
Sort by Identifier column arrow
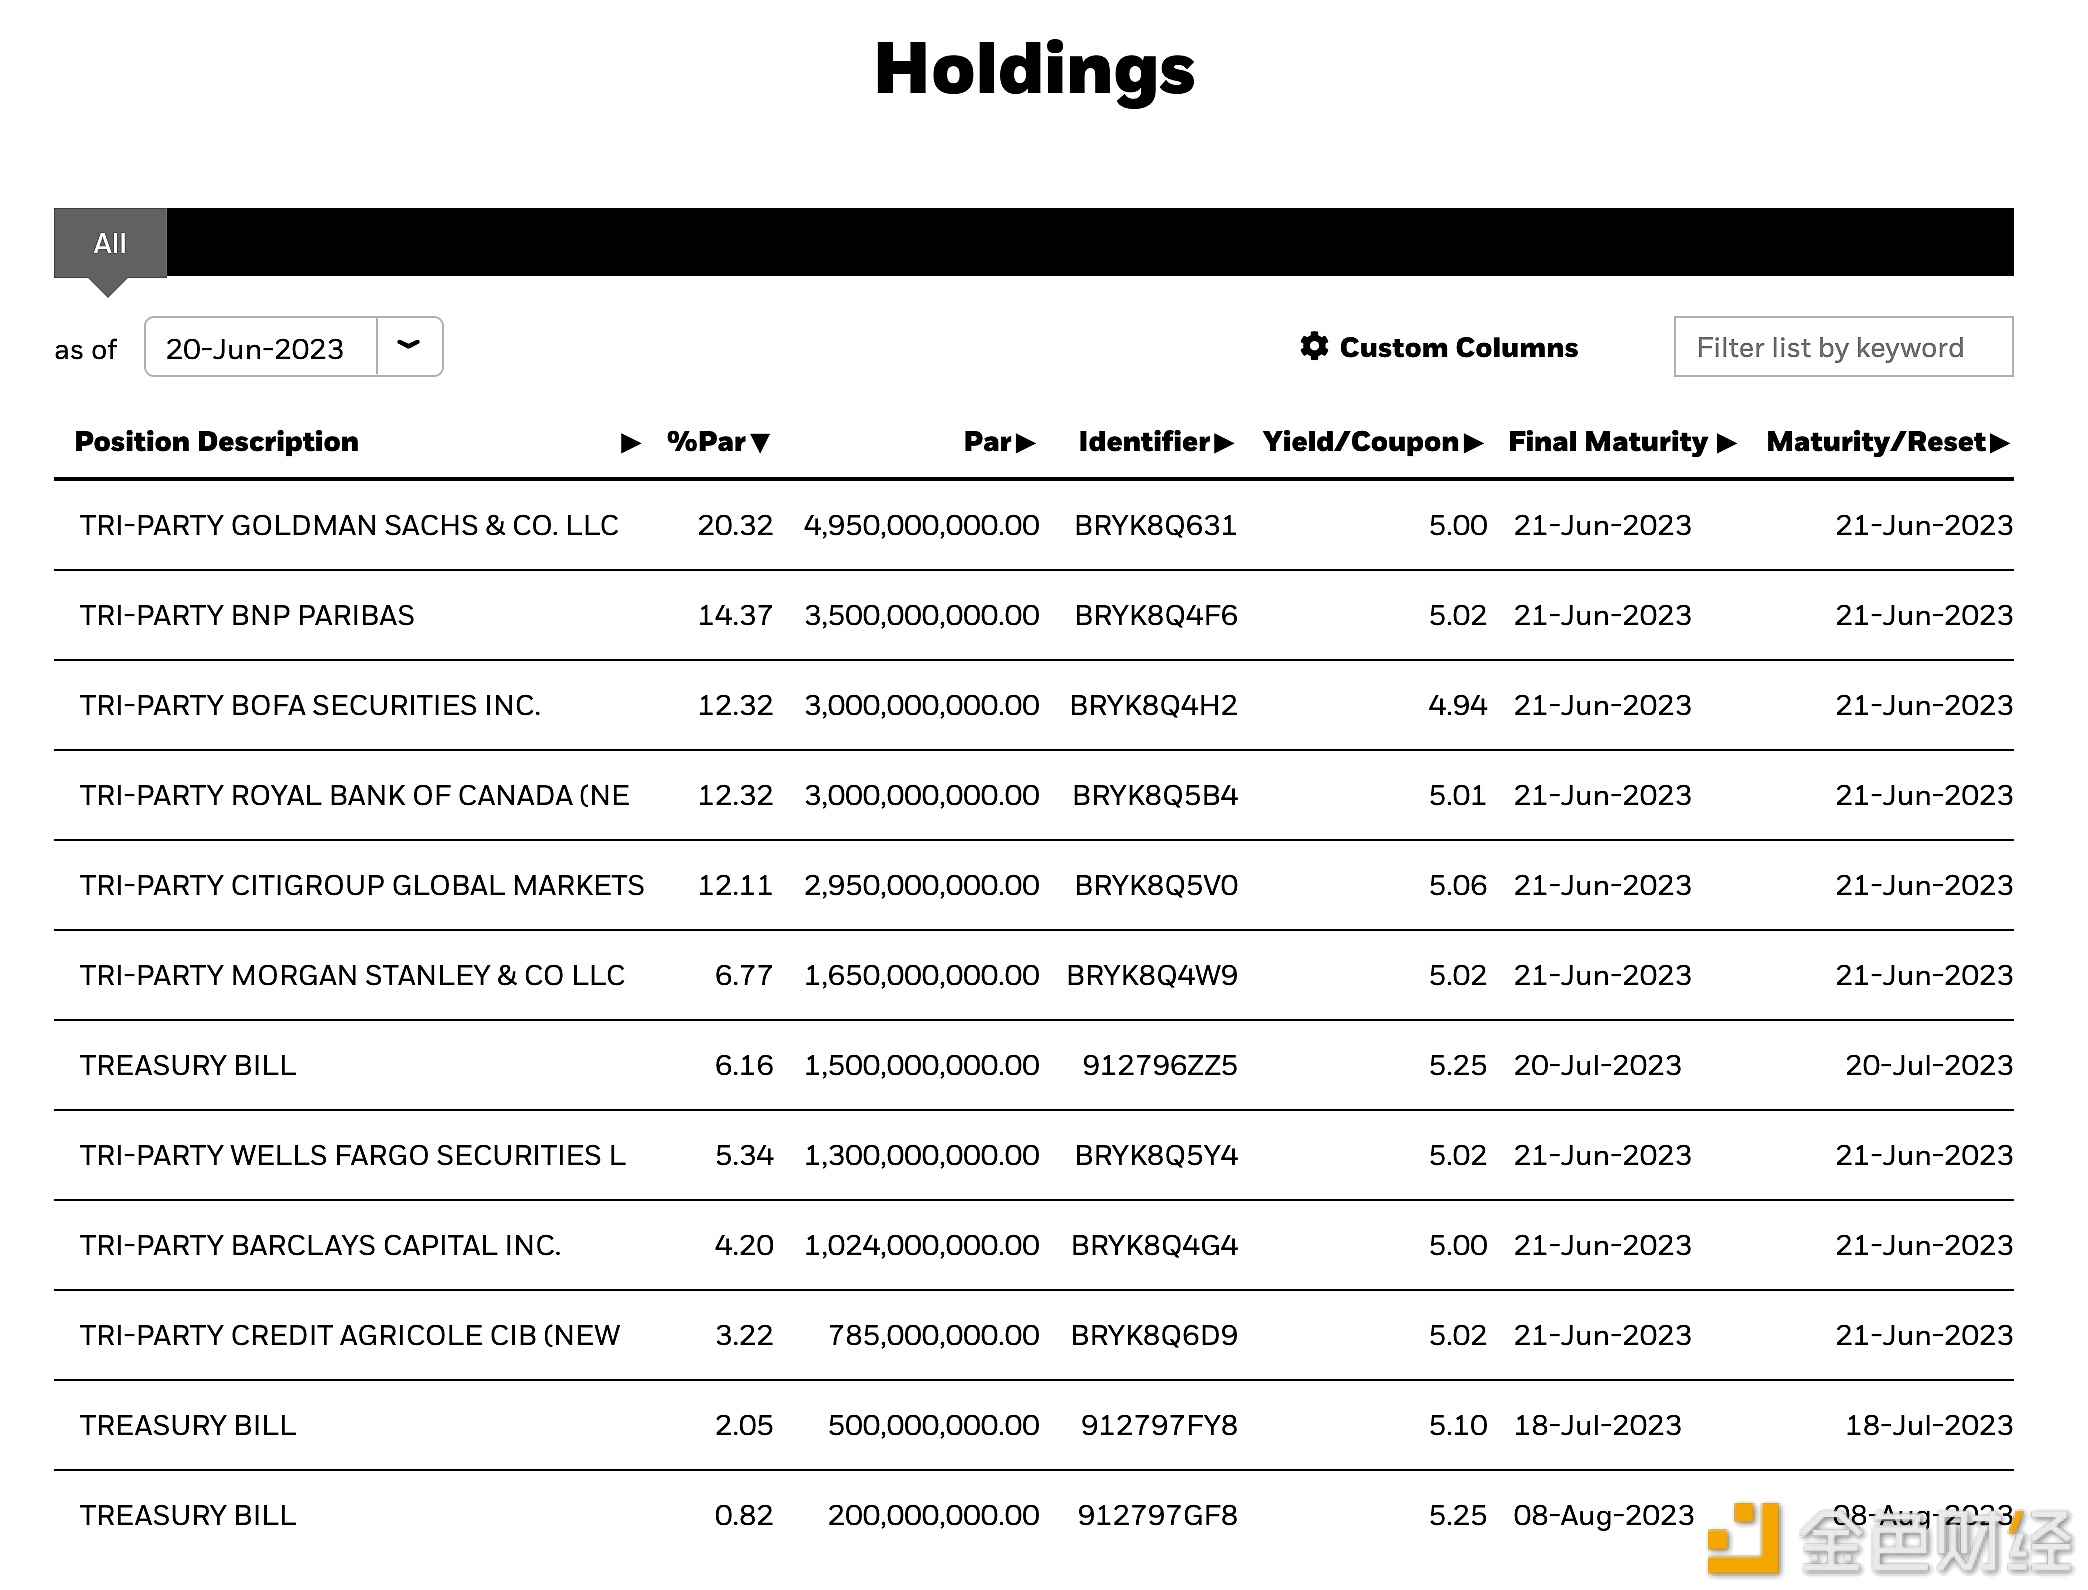(1224, 443)
